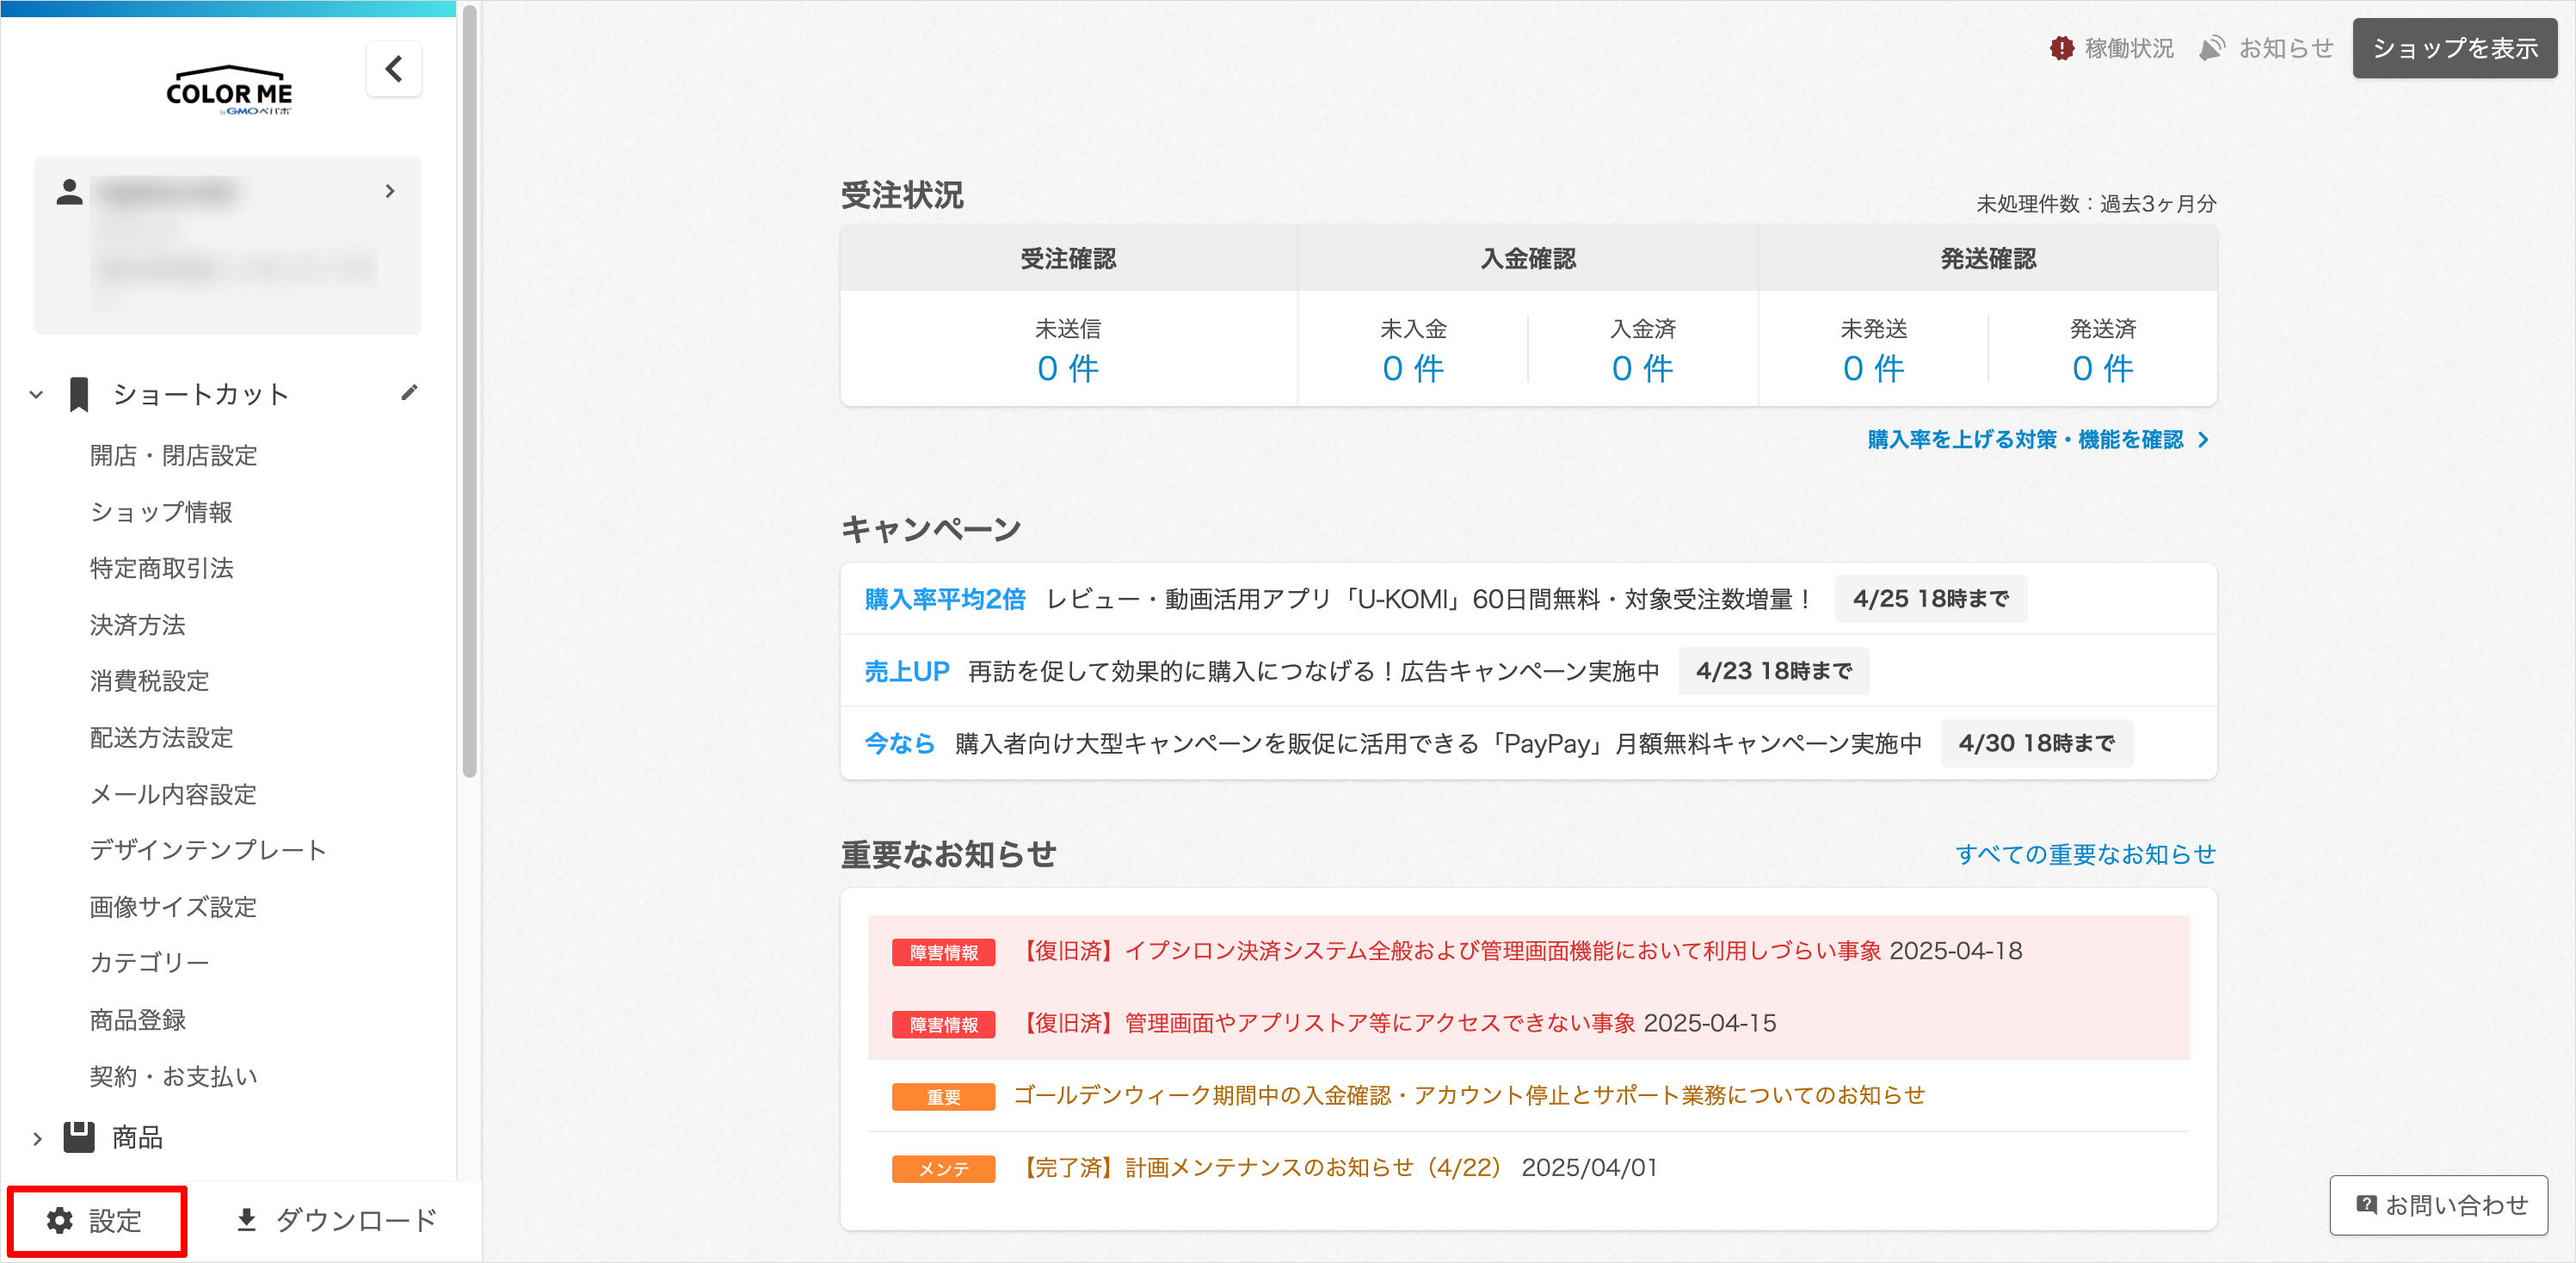Open 画像サイズ設定 shortcut
The height and width of the screenshot is (1263, 2576).
[173, 907]
